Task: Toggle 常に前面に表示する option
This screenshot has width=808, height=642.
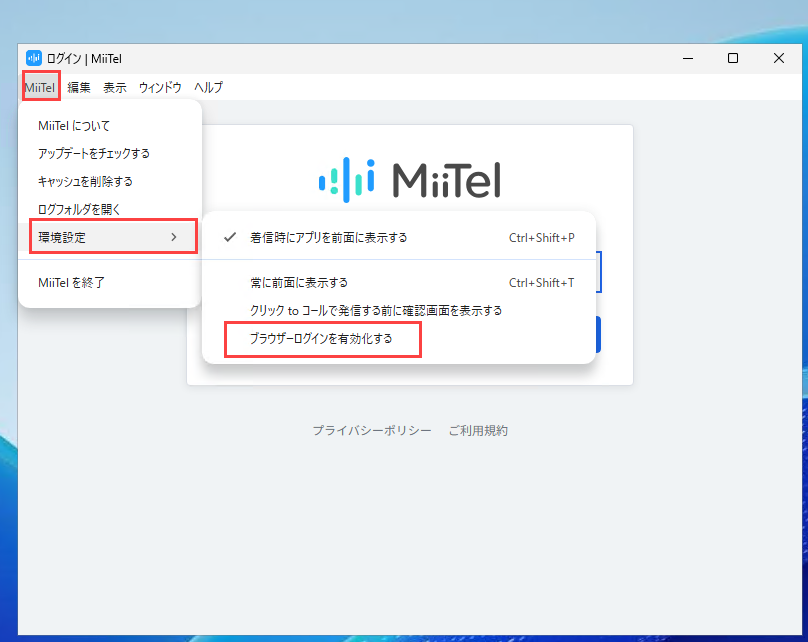Action: [399, 282]
